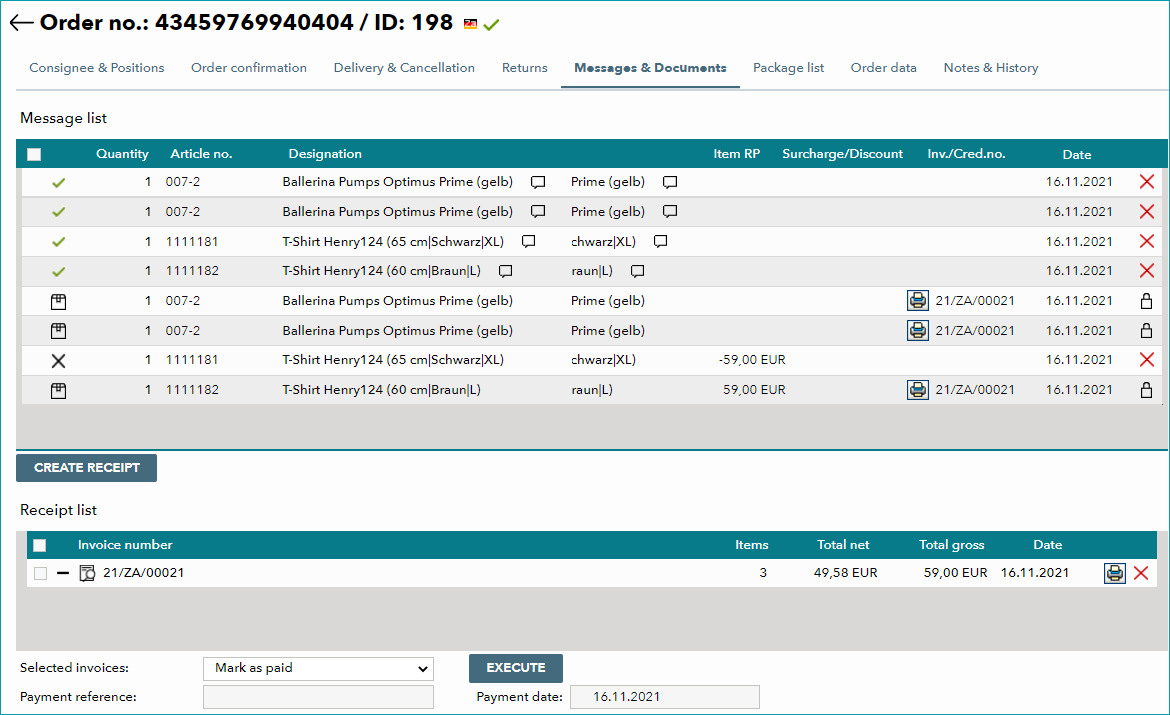Print receipt 21/ZA/00021 from the Receipt list
The width and height of the screenshot is (1170, 715).
(x=1115, y=573)
